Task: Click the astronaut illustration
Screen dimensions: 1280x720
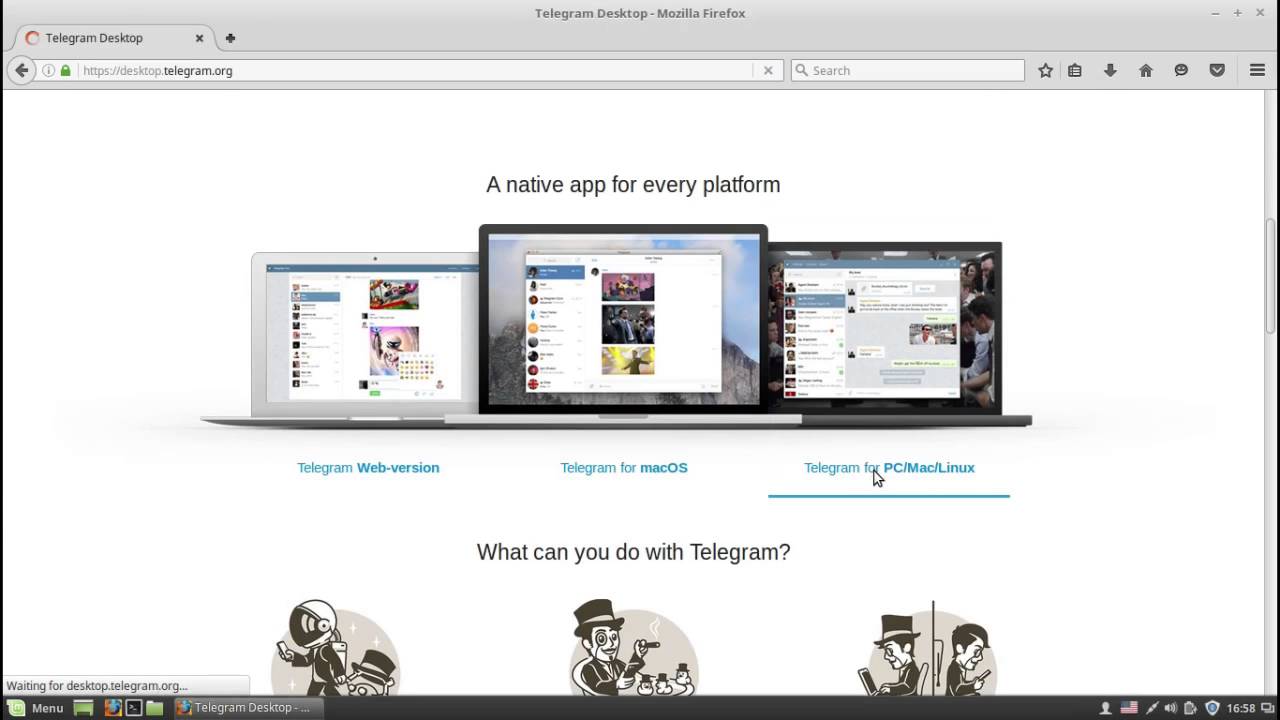Action: pos(336,647)
